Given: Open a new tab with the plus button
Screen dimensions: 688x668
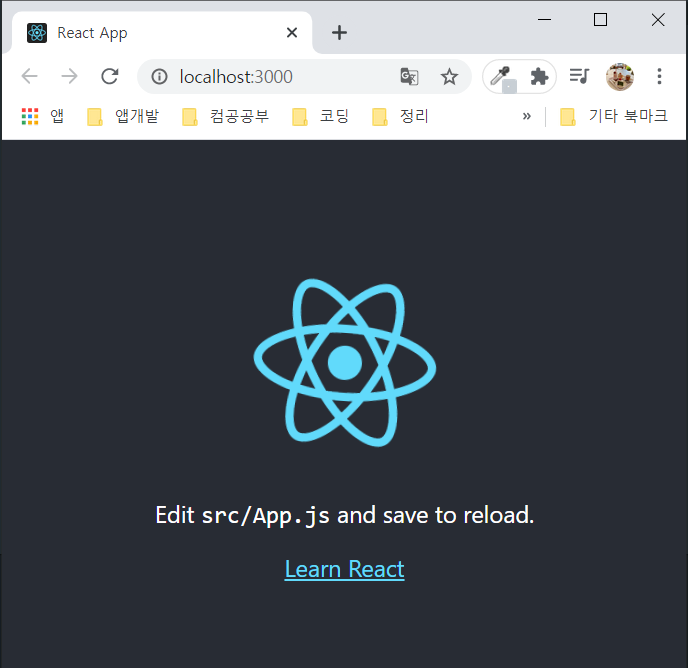Looking at the screenshot, I should pyautogui.click(x=339, y=32).
